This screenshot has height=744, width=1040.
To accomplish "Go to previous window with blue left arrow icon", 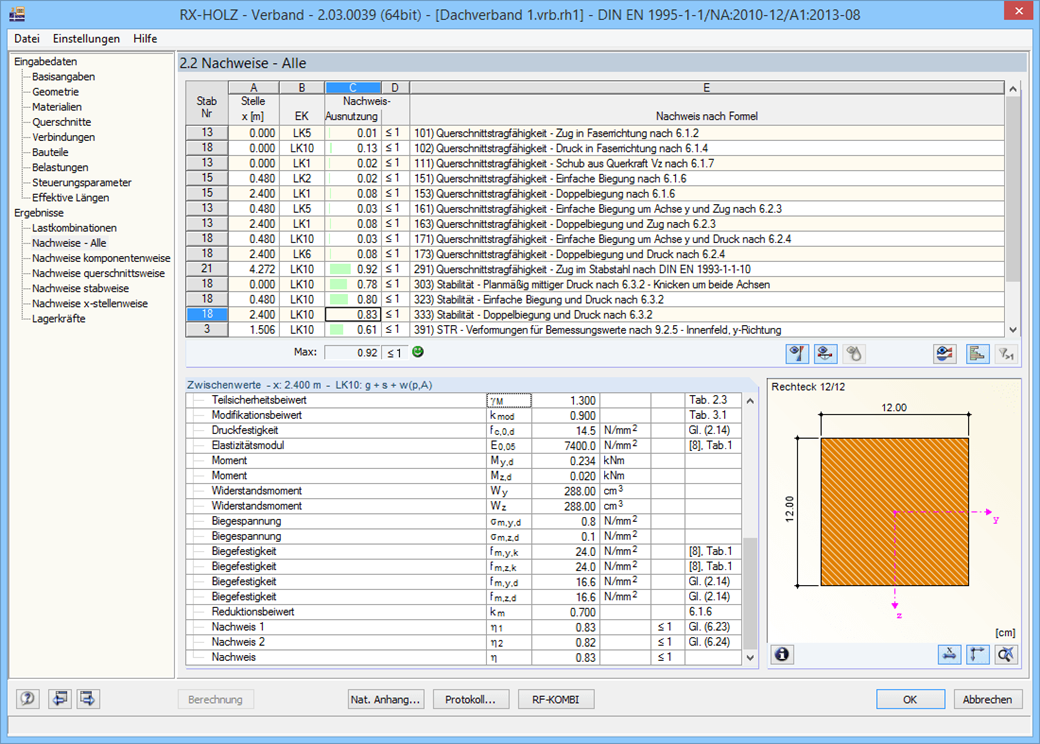I will [59, 699].
